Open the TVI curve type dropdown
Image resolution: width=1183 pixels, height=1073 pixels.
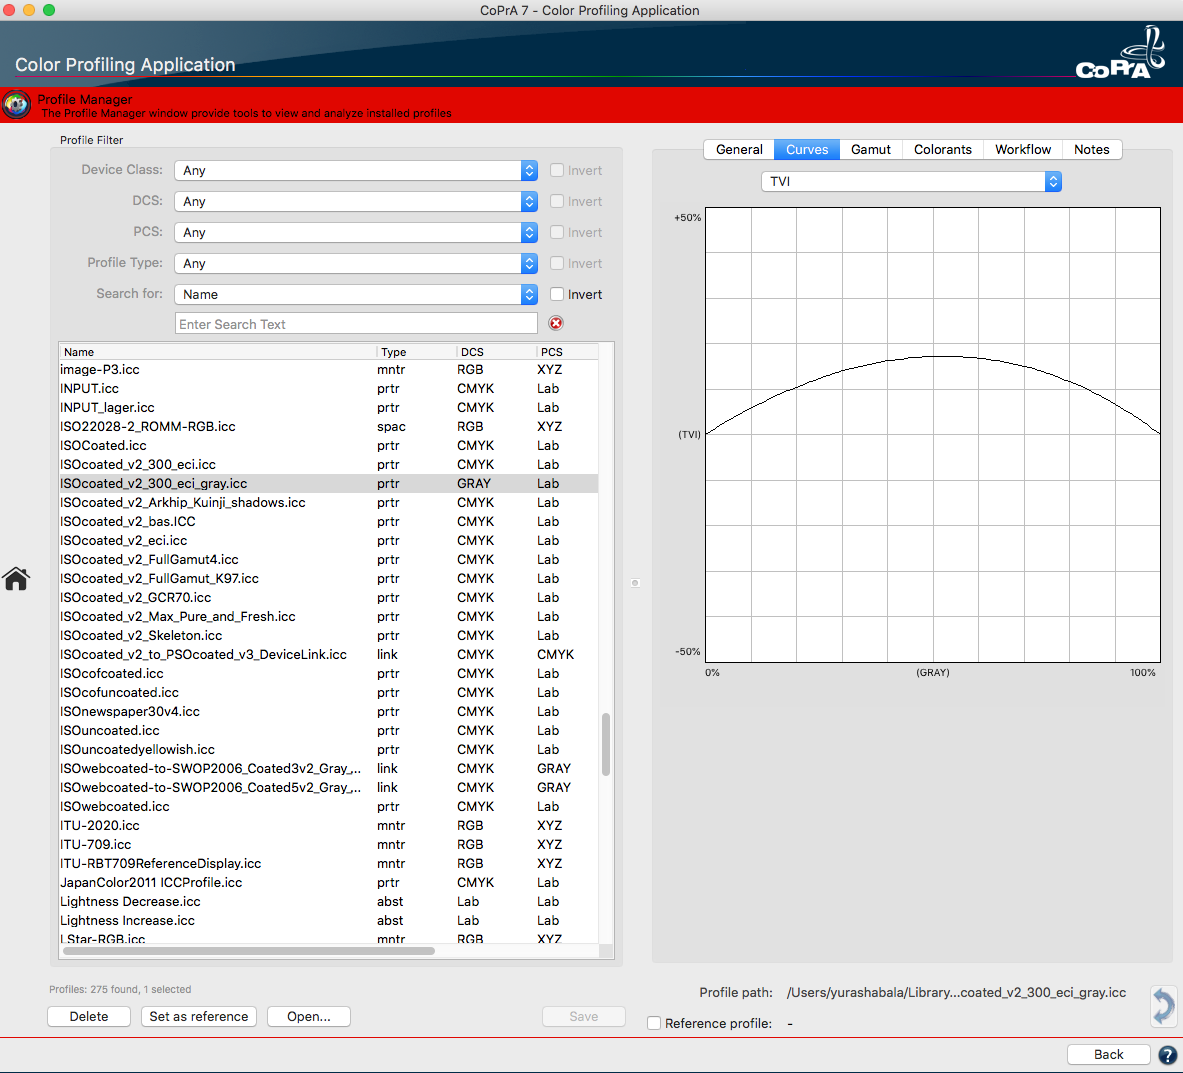click(911, 181)
